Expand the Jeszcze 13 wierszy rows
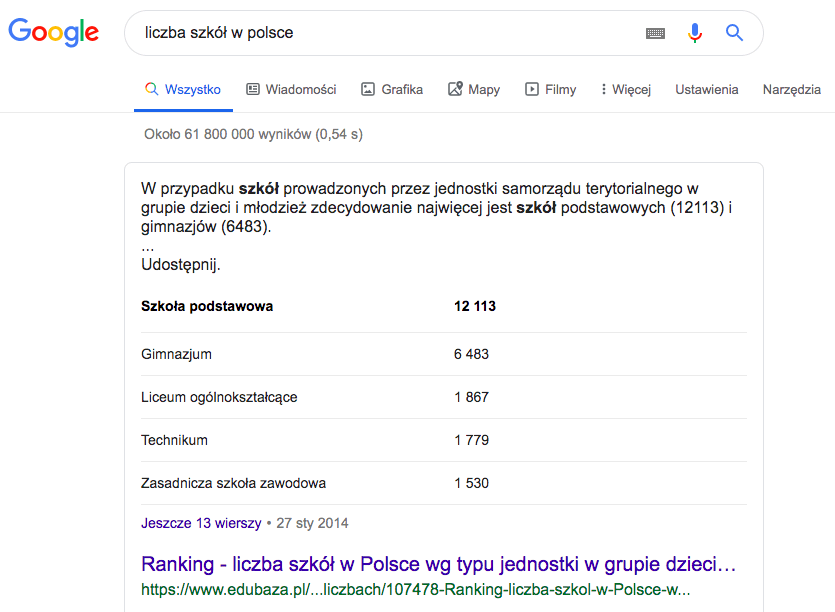 201,523
